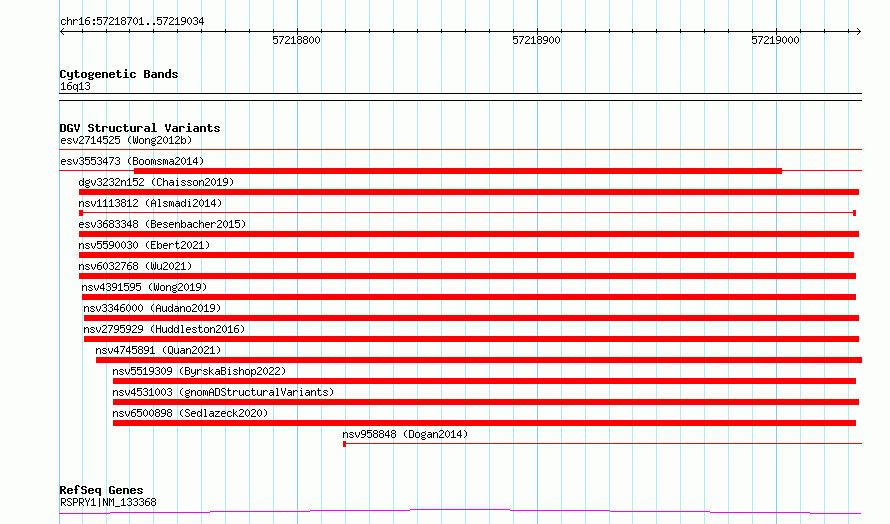The width and height of the screenshot is (890, 524).
Task: Click the red bar under nsv4391595
Action: [469, 297]
